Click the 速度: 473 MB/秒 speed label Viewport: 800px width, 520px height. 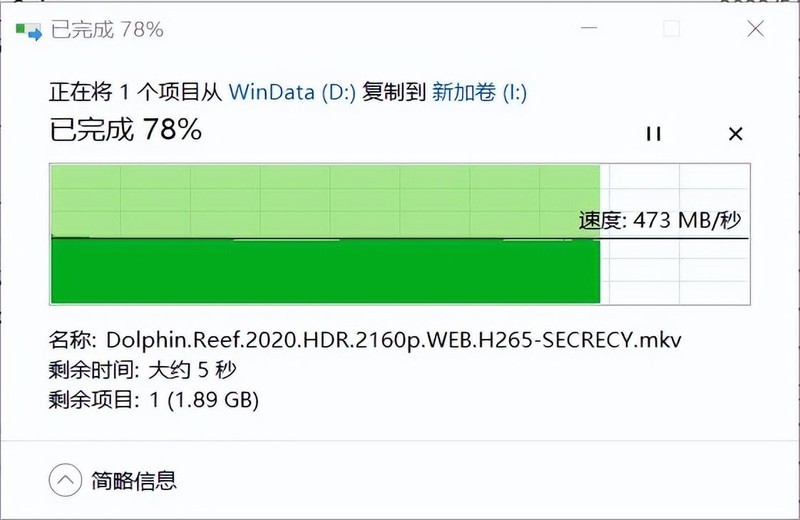point(660,220)
